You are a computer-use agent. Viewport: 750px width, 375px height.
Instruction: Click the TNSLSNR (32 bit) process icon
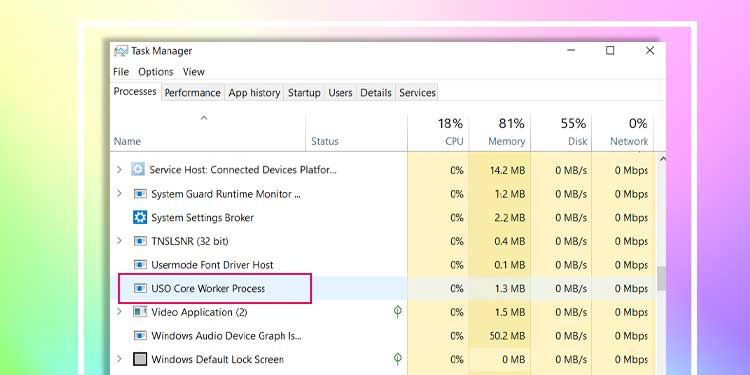(x=140, y=241)
